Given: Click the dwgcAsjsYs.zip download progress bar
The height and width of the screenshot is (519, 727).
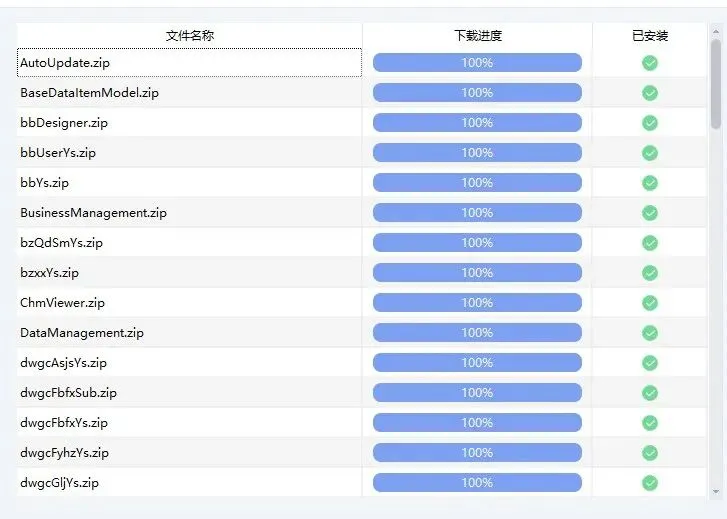Looking at the screenshot, I should (x=477, y=363).
